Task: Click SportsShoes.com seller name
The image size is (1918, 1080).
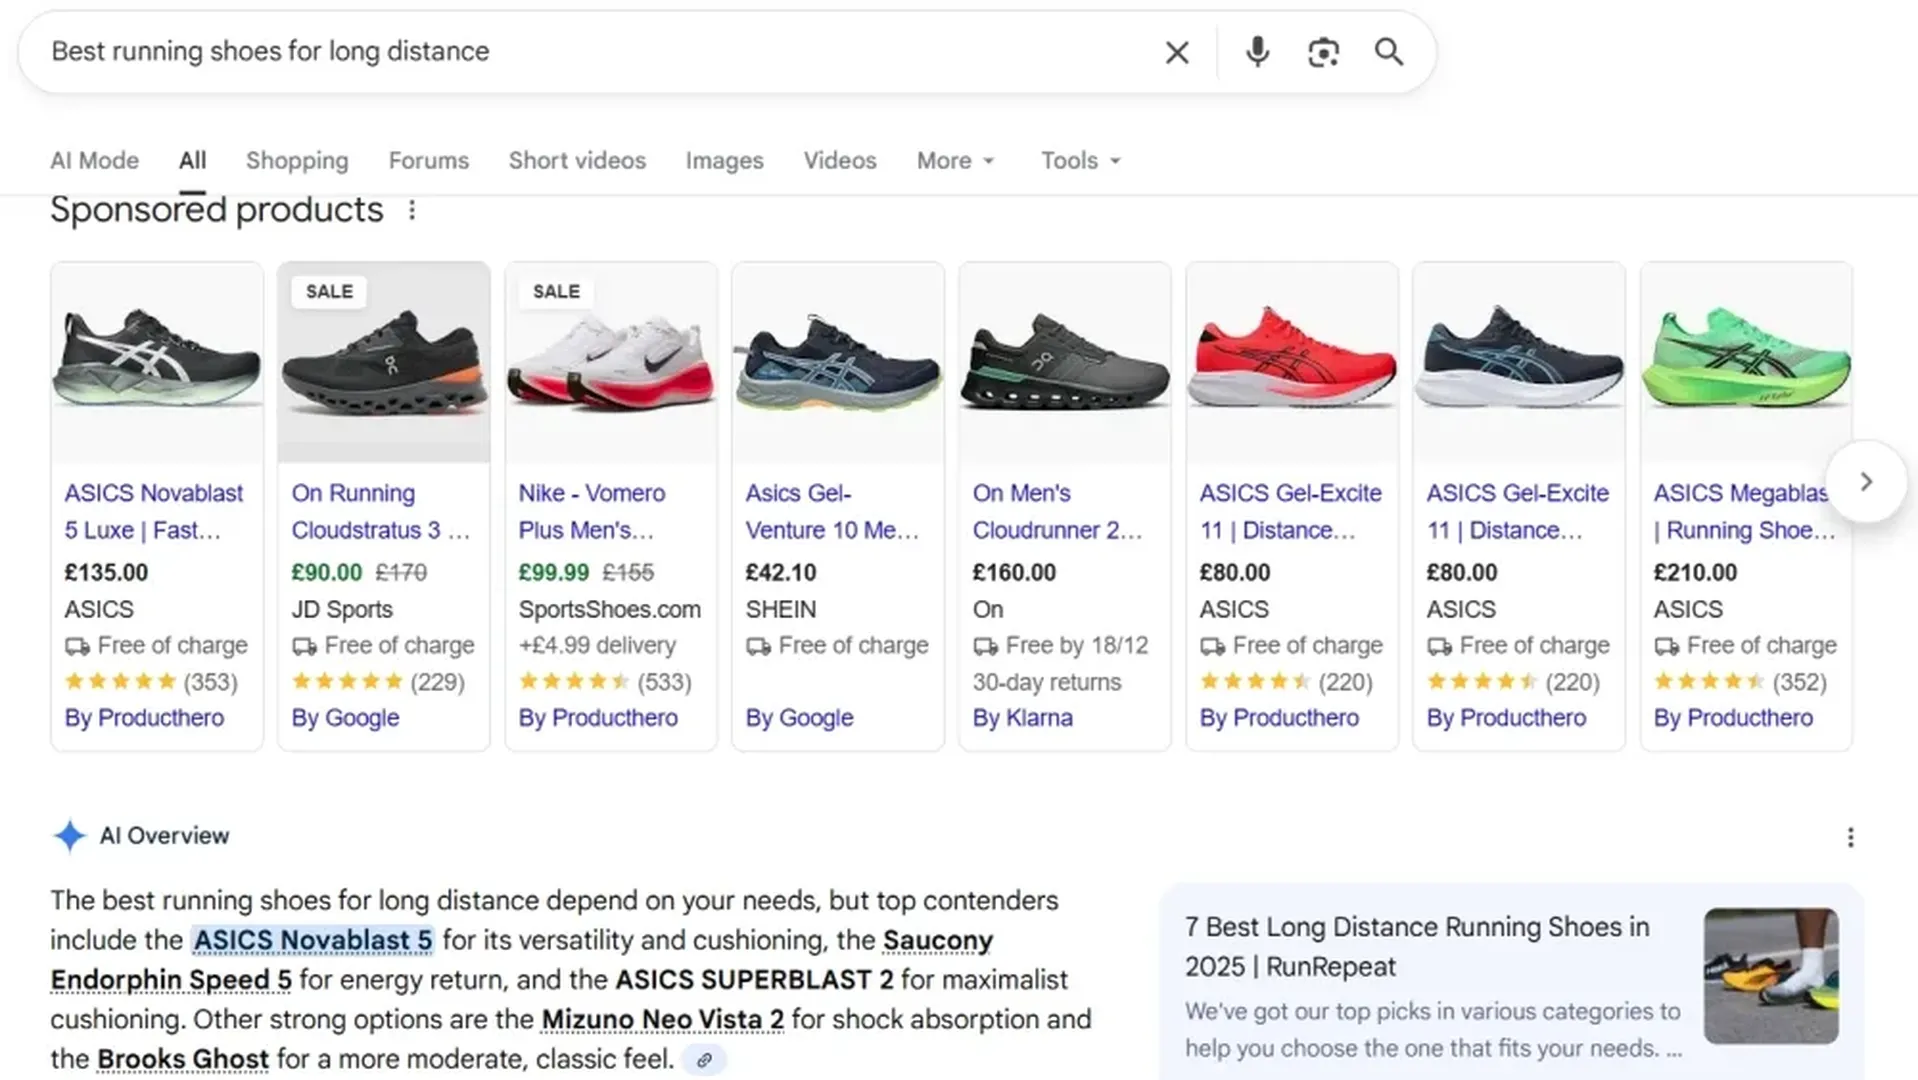Action: click(x=609, y=609)
